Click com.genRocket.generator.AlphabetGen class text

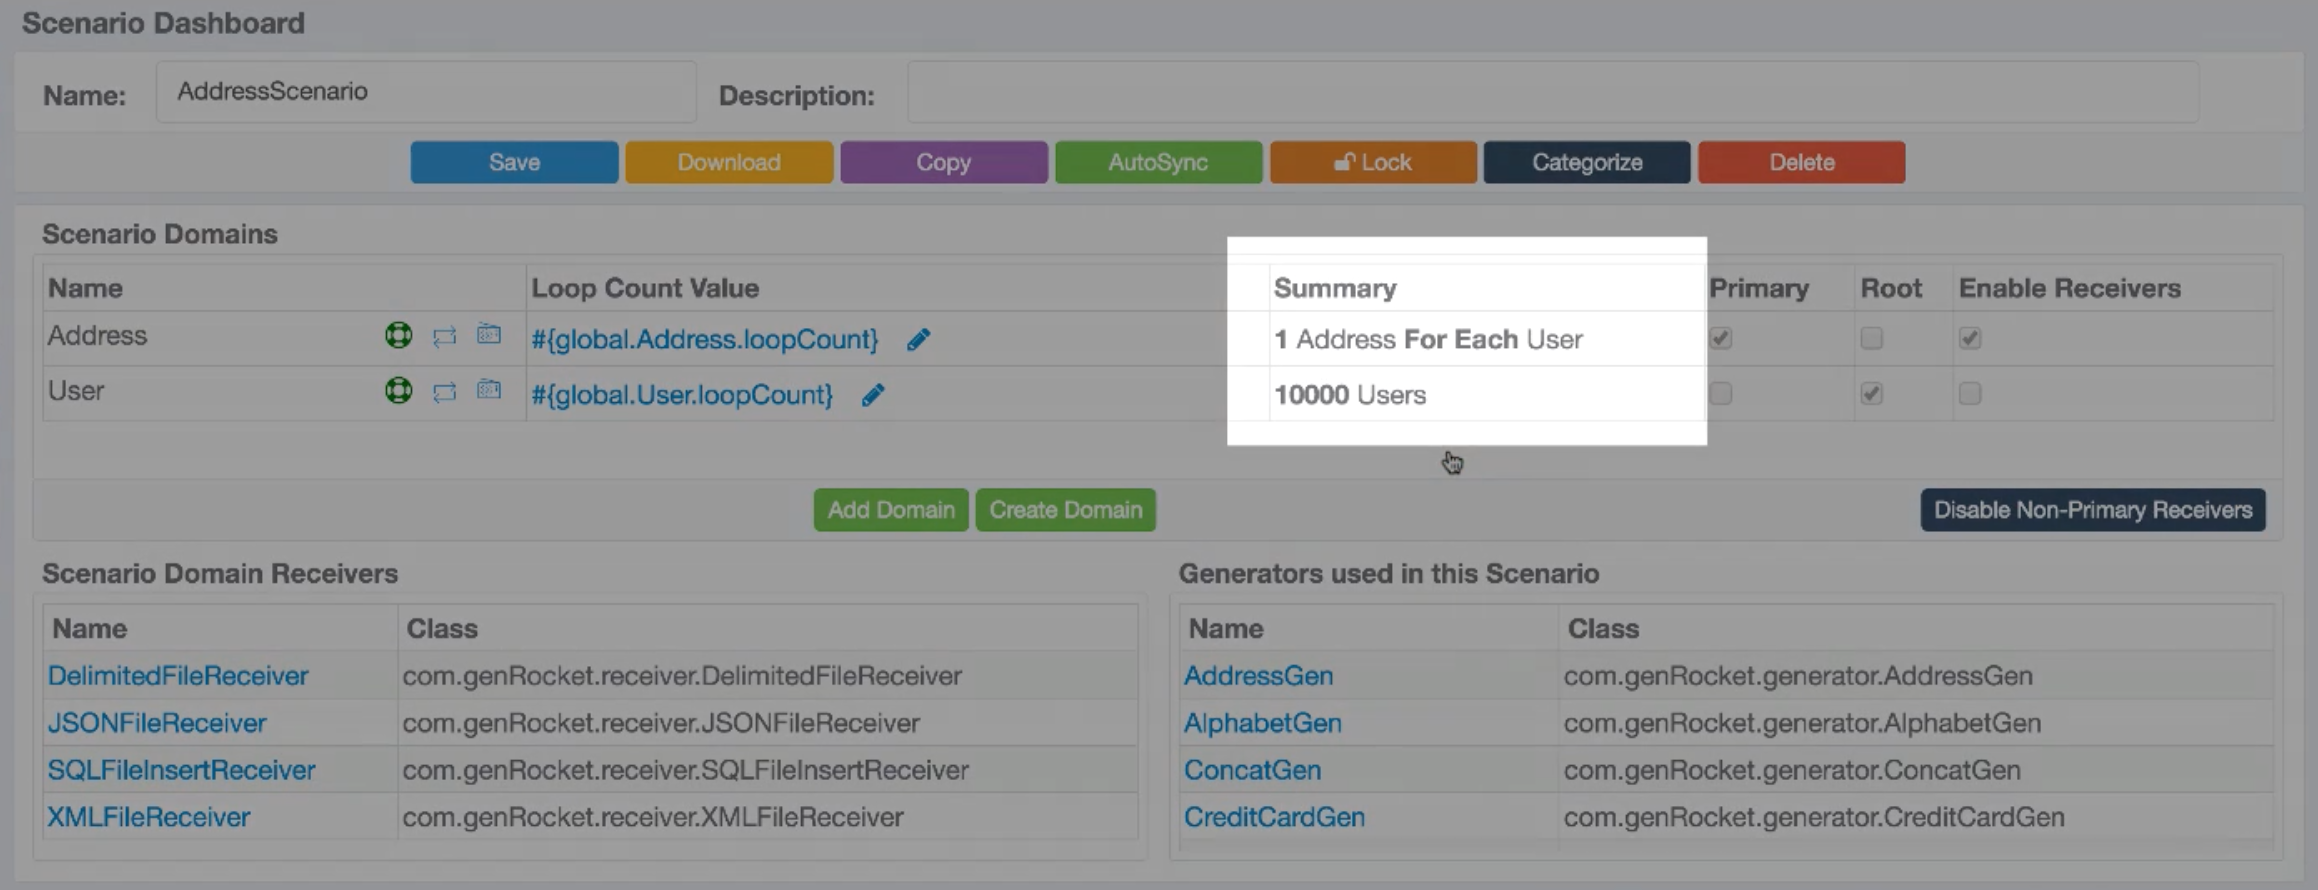pyautogui.click(x=1802, y=723)
